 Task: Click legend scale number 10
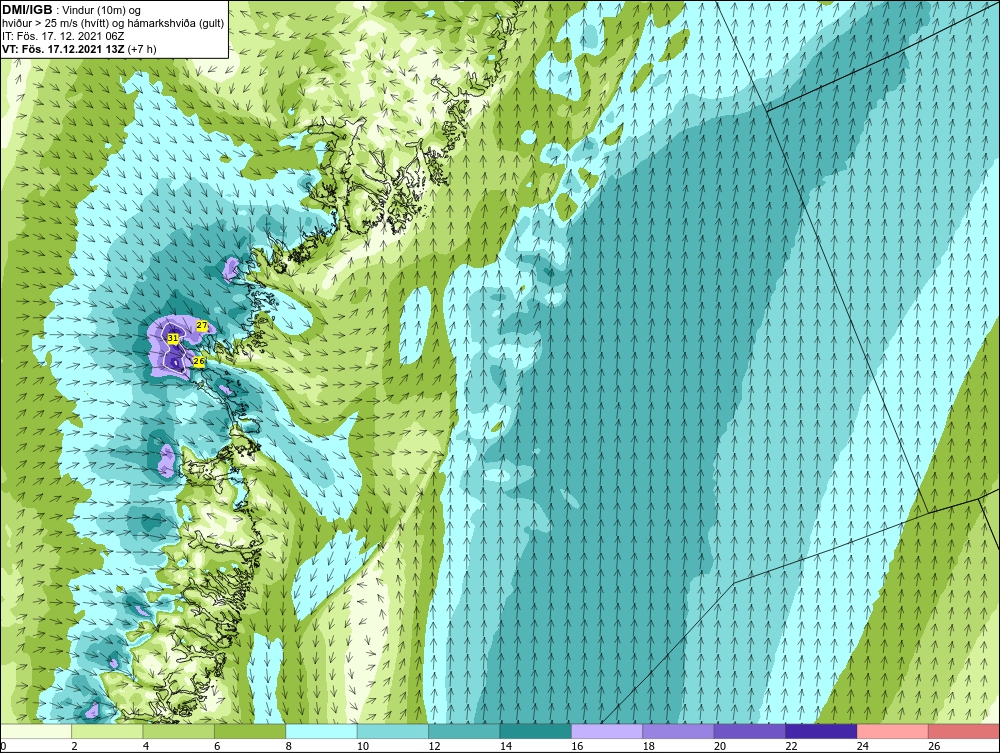click(x=362, y=746)
